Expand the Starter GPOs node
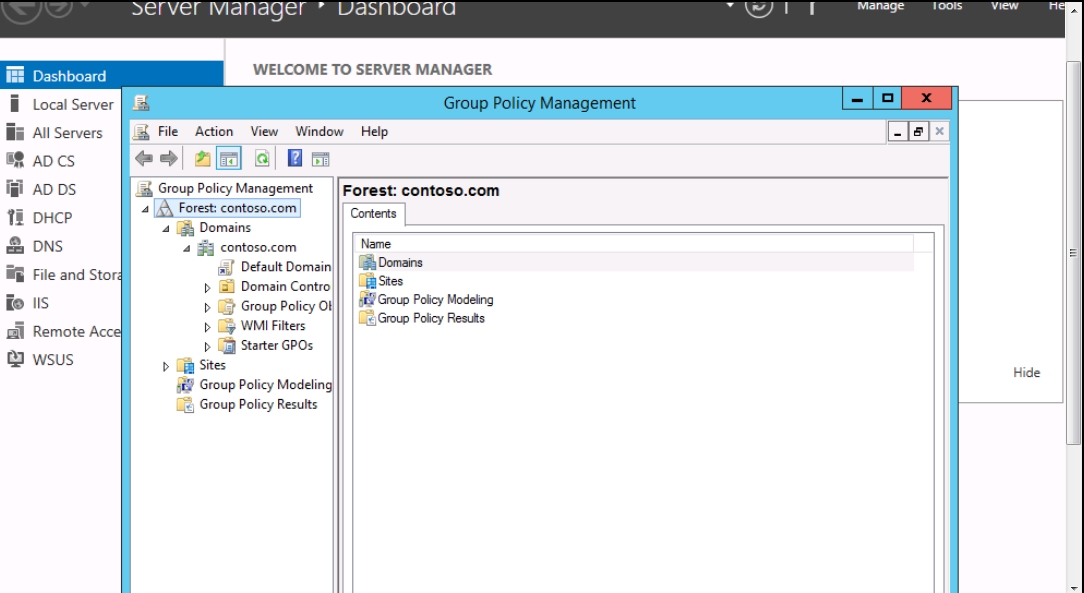1084x593 pixels. click(207, 346)
